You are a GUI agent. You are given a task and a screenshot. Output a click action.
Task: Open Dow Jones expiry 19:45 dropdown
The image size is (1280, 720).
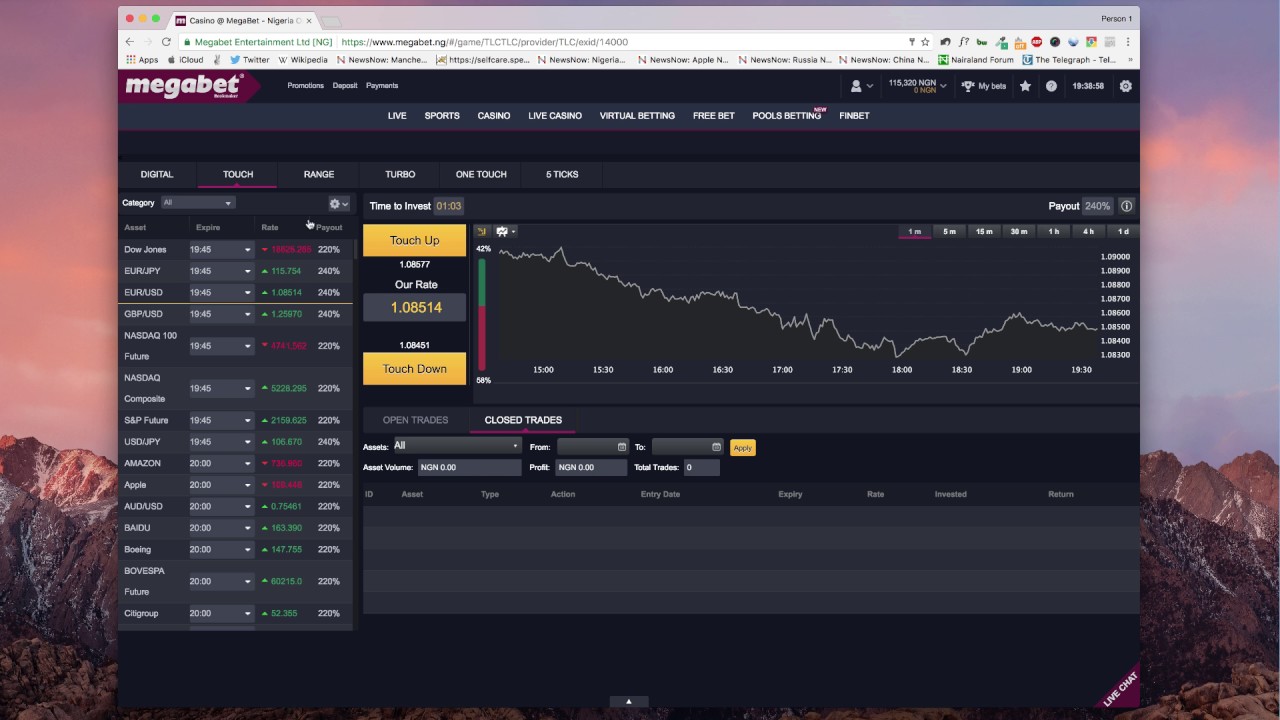pos(221,249)
